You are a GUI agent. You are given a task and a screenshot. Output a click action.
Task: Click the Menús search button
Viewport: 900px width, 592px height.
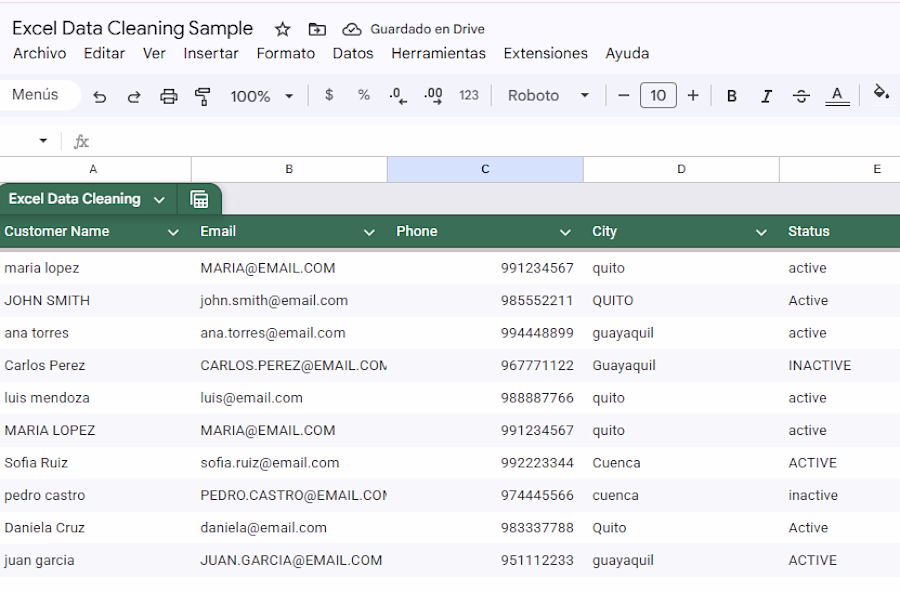click(36, 95)
